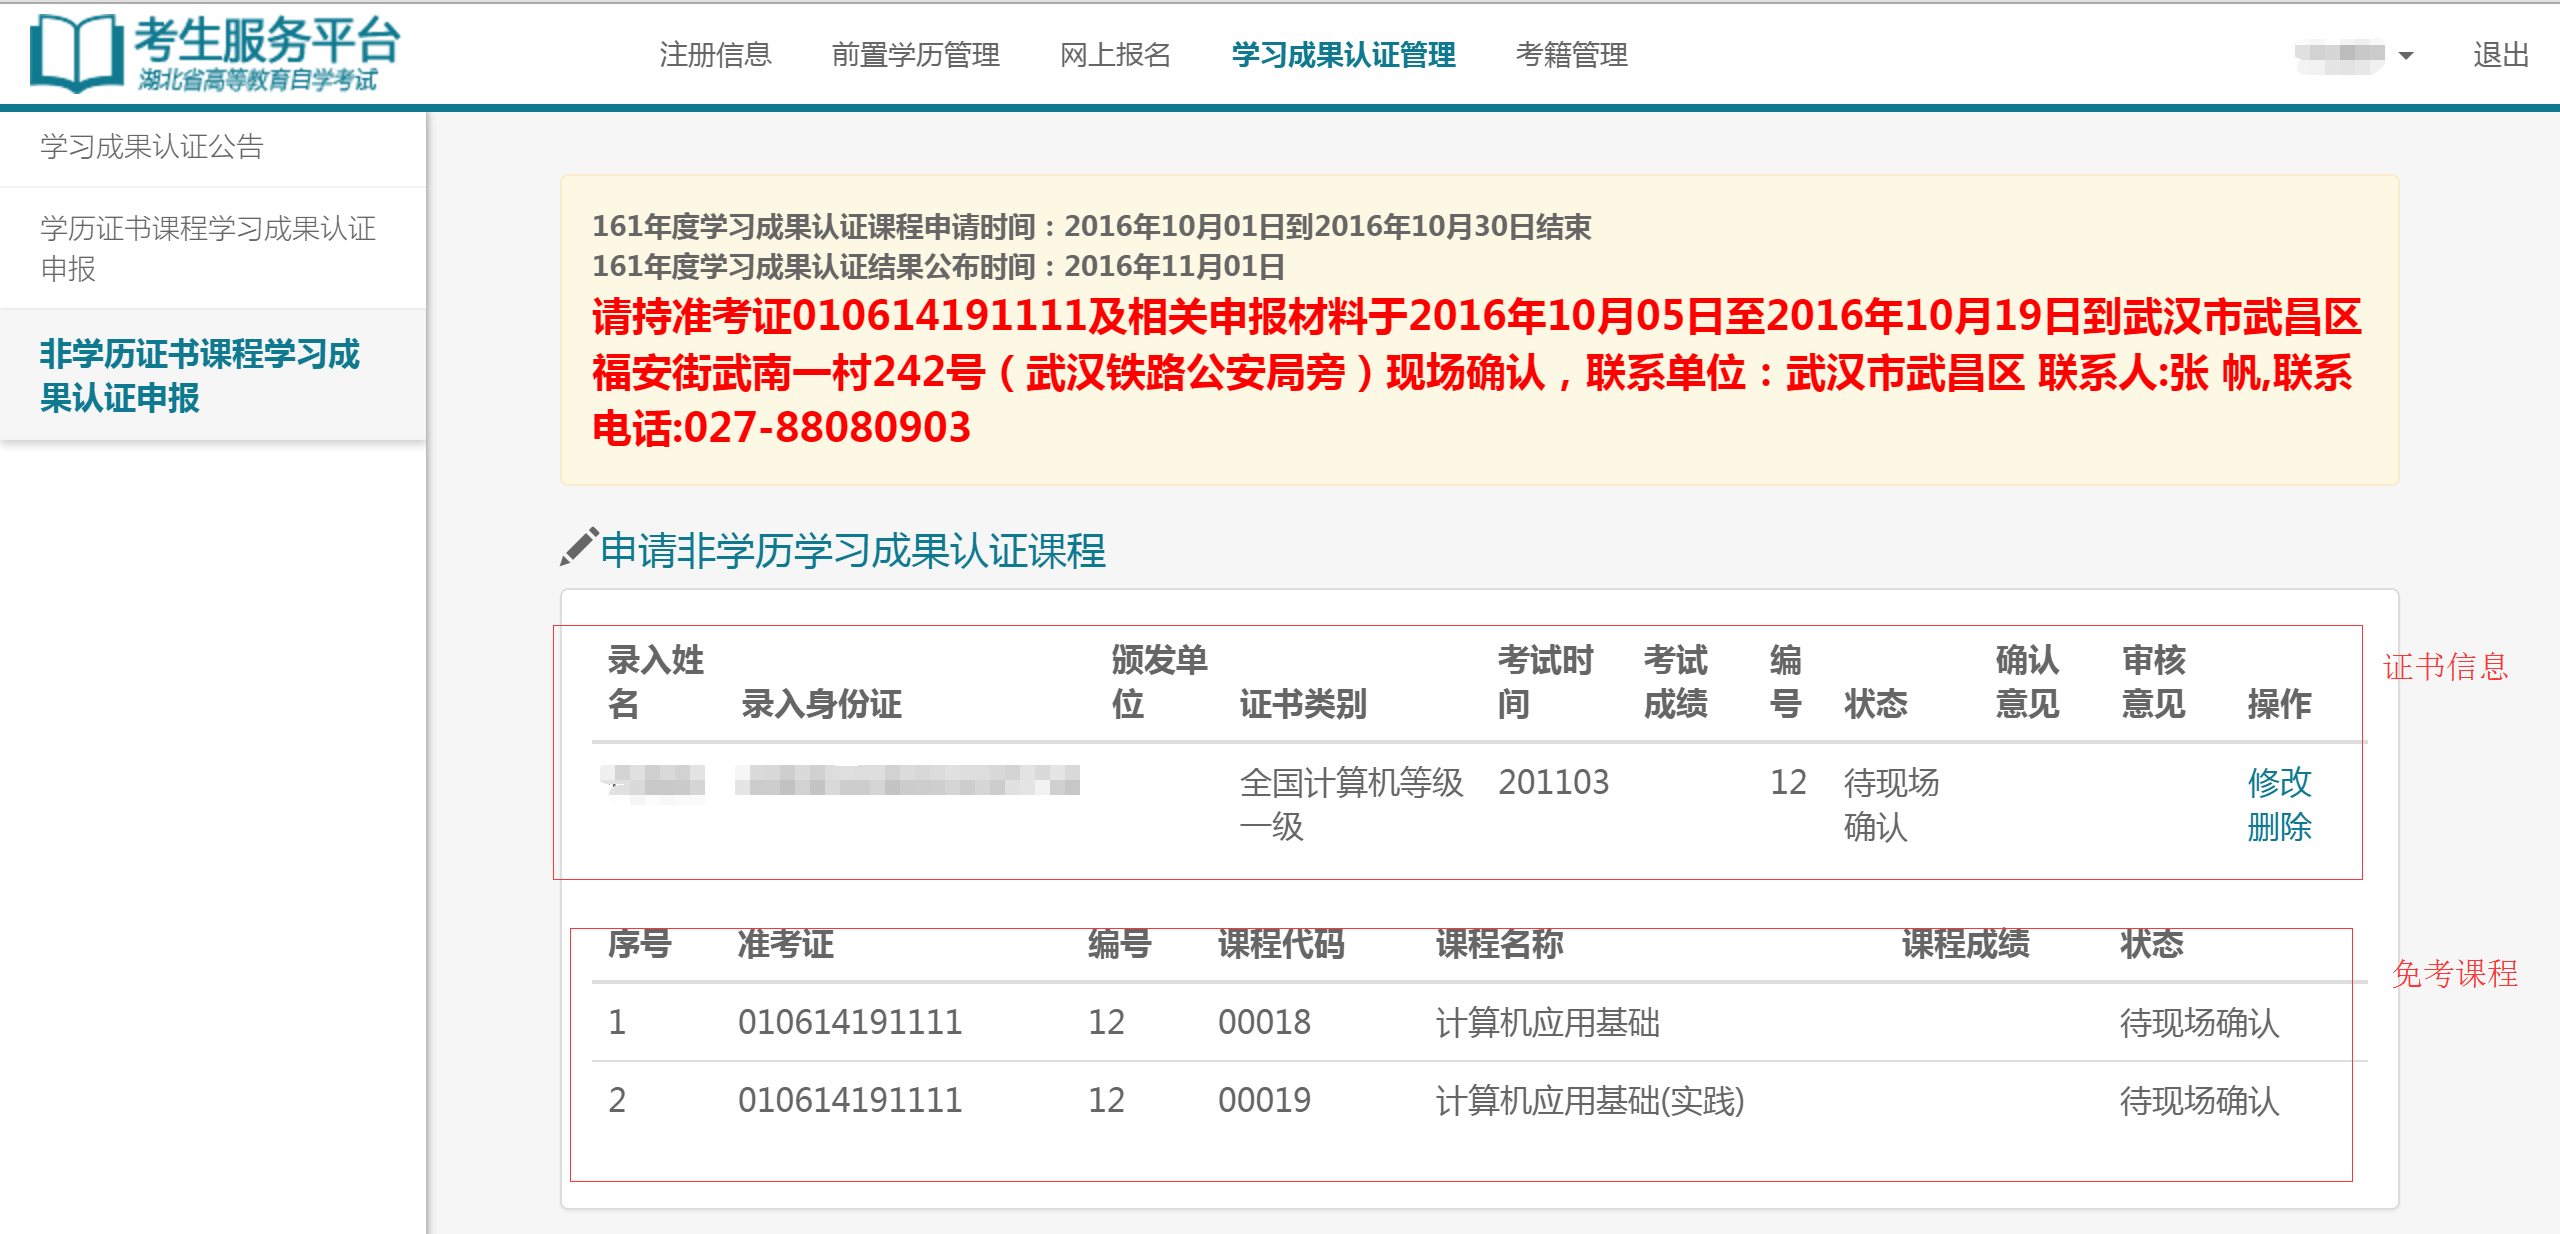Select course row 计算机应用基础

point(1546,1021)
